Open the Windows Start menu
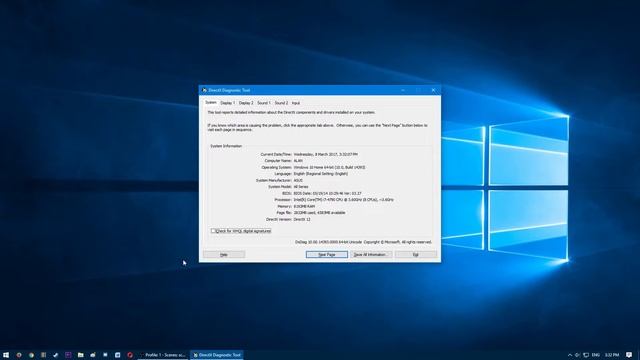The image size is (640, 360). point(6,355)
